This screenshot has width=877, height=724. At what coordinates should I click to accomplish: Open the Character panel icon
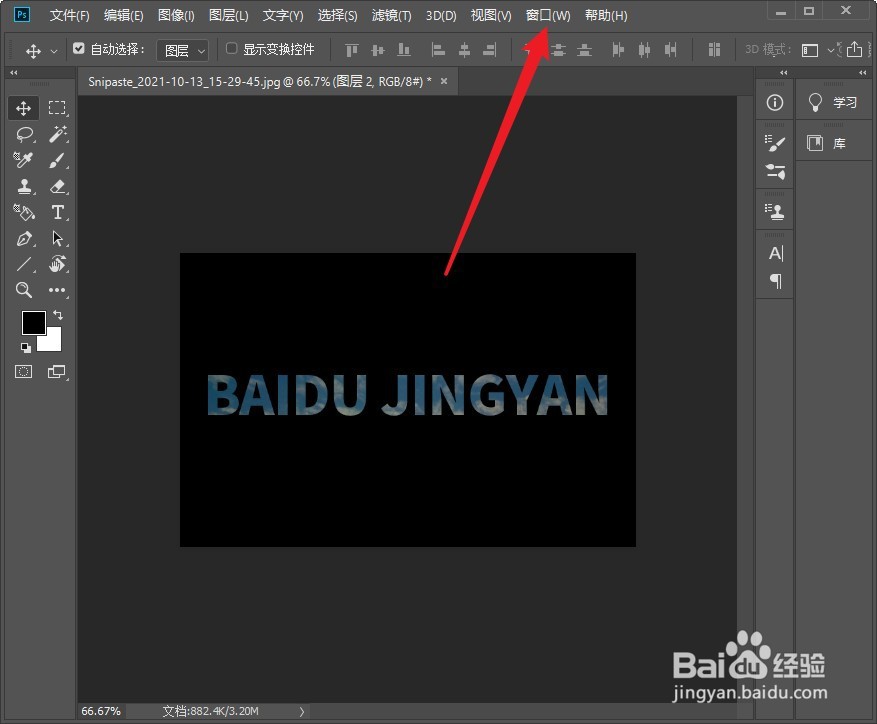click(776, 253)
